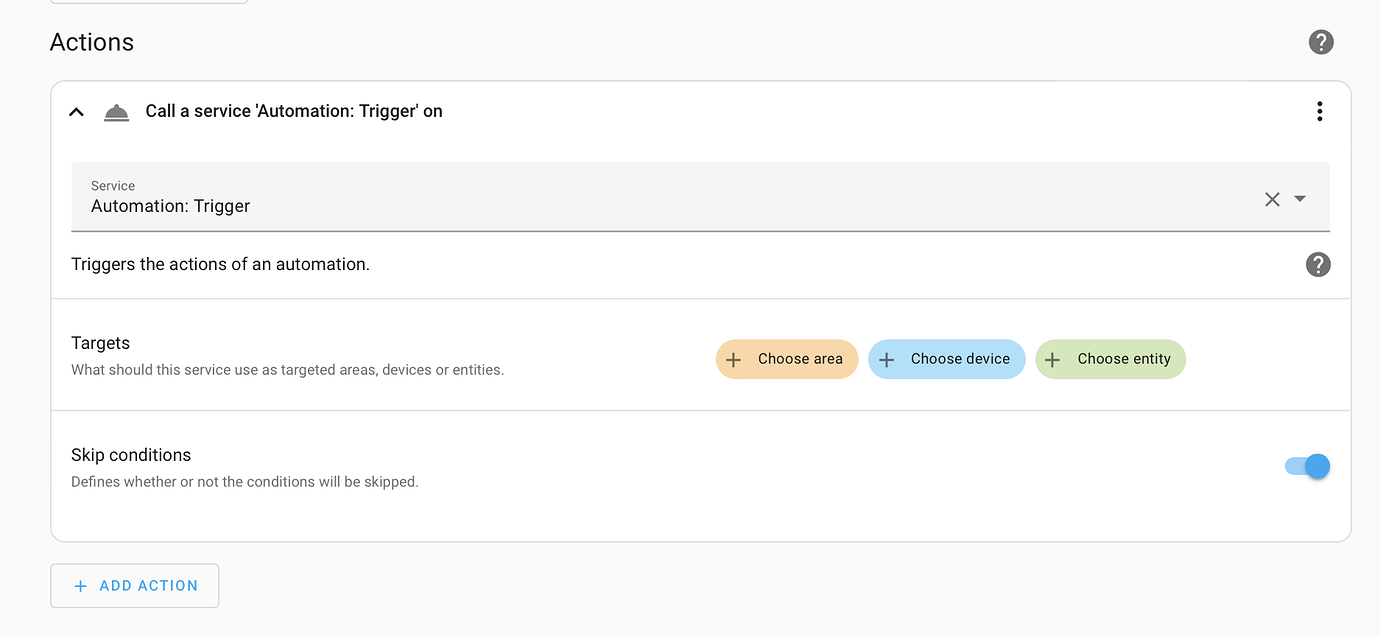Image resolution: width=1380 pixels, height=636 pixels.
Task: Click the plus icon inside ADD ACTION
Action: pos(81,586)
